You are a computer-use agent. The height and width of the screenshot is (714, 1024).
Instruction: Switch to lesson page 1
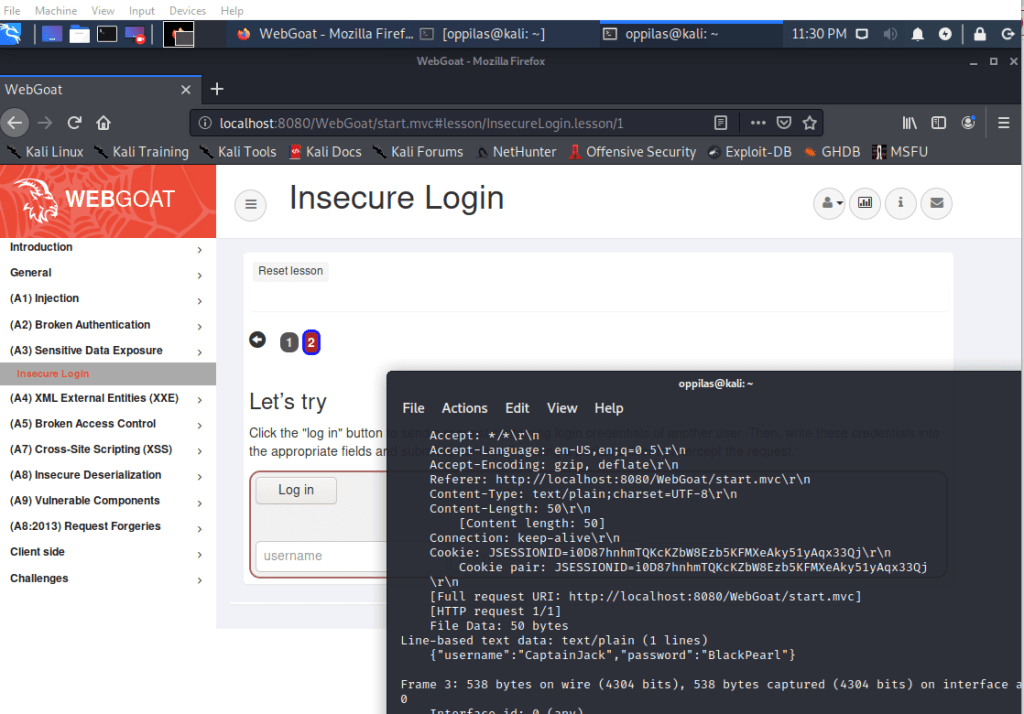[x=289, y=343]
